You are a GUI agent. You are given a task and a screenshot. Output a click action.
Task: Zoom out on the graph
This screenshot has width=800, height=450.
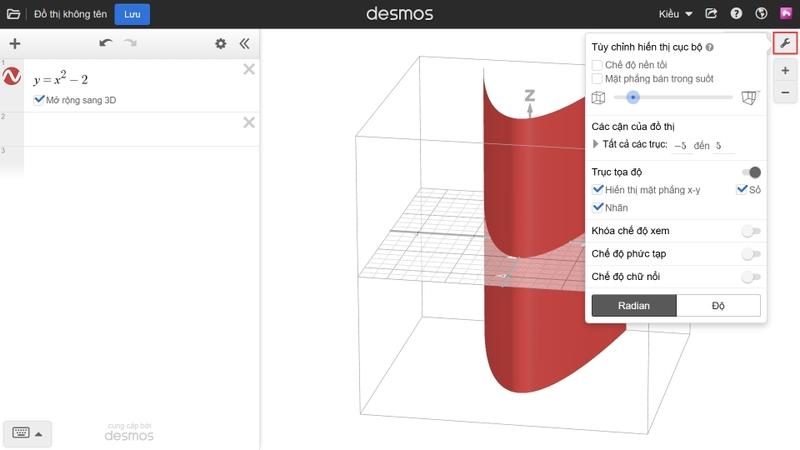pos(785,92)
